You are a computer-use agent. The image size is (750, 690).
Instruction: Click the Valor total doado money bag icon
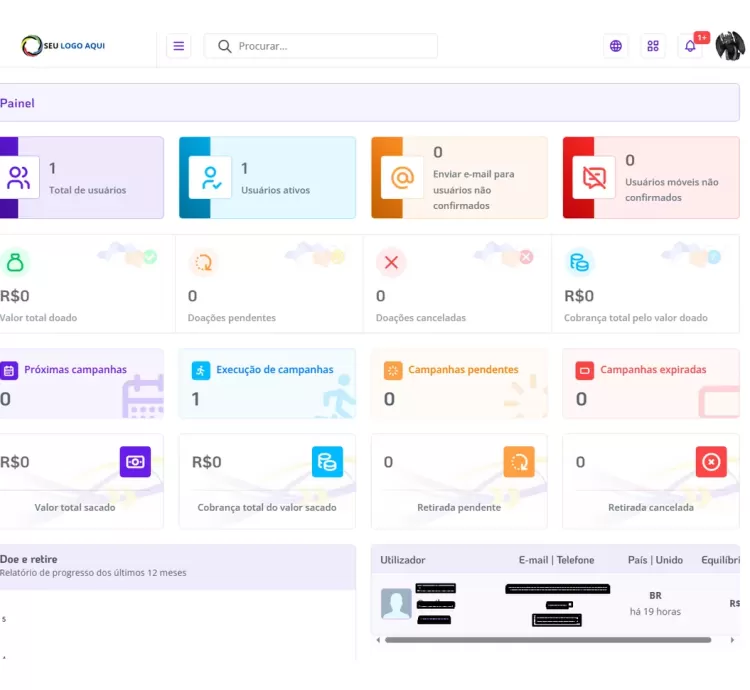click(15, 262)
